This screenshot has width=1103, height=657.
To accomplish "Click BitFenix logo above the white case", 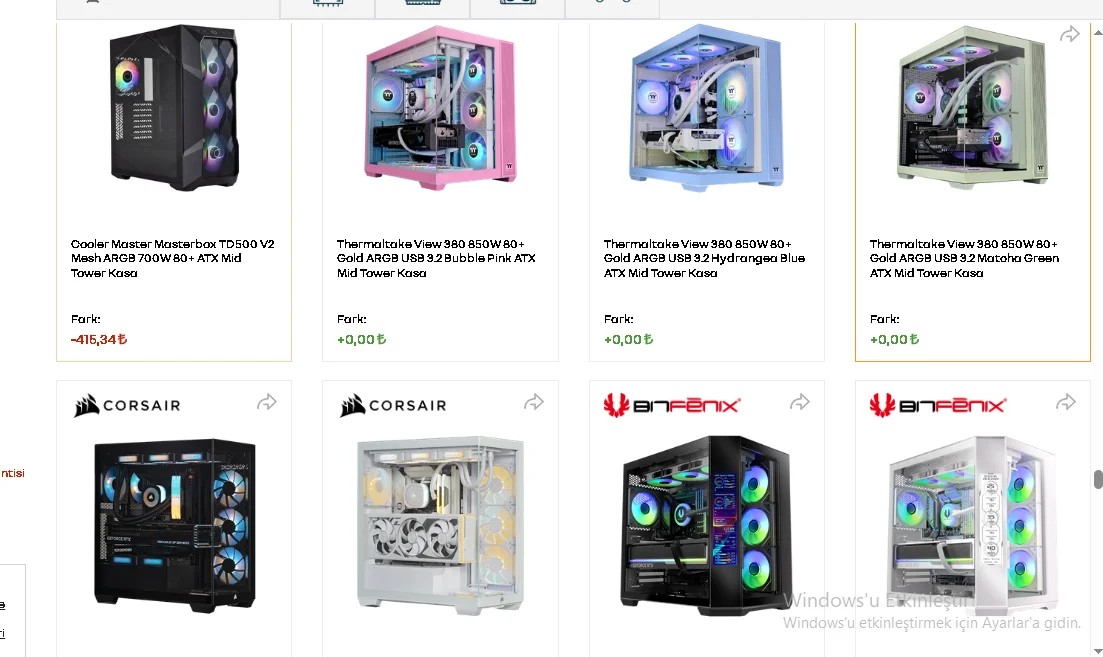I will click(x=938, y=405).
